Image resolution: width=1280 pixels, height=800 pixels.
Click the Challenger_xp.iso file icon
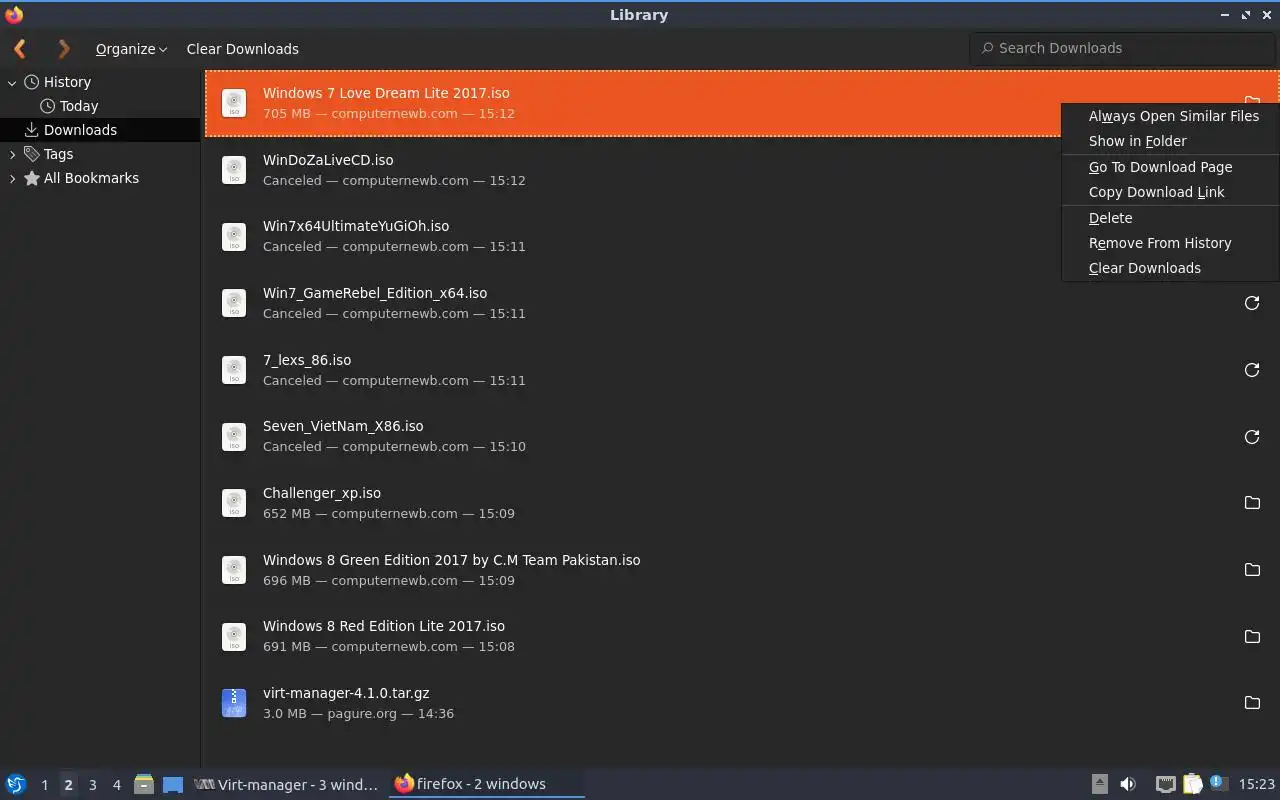[x=234, y=503]
